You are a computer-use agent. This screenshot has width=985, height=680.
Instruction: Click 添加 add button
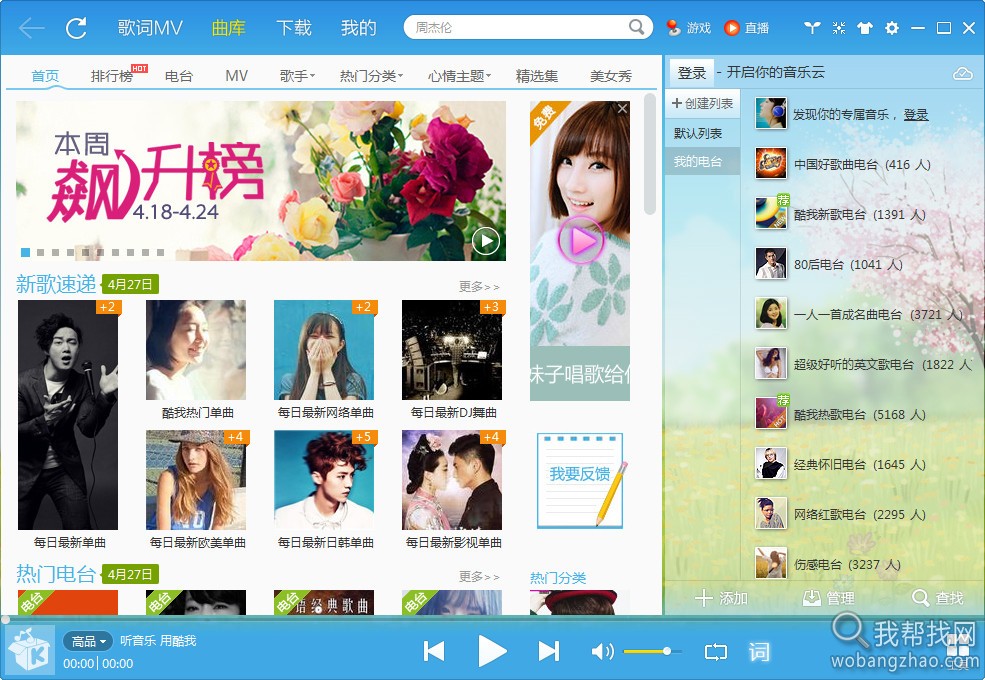pos(721,598)
